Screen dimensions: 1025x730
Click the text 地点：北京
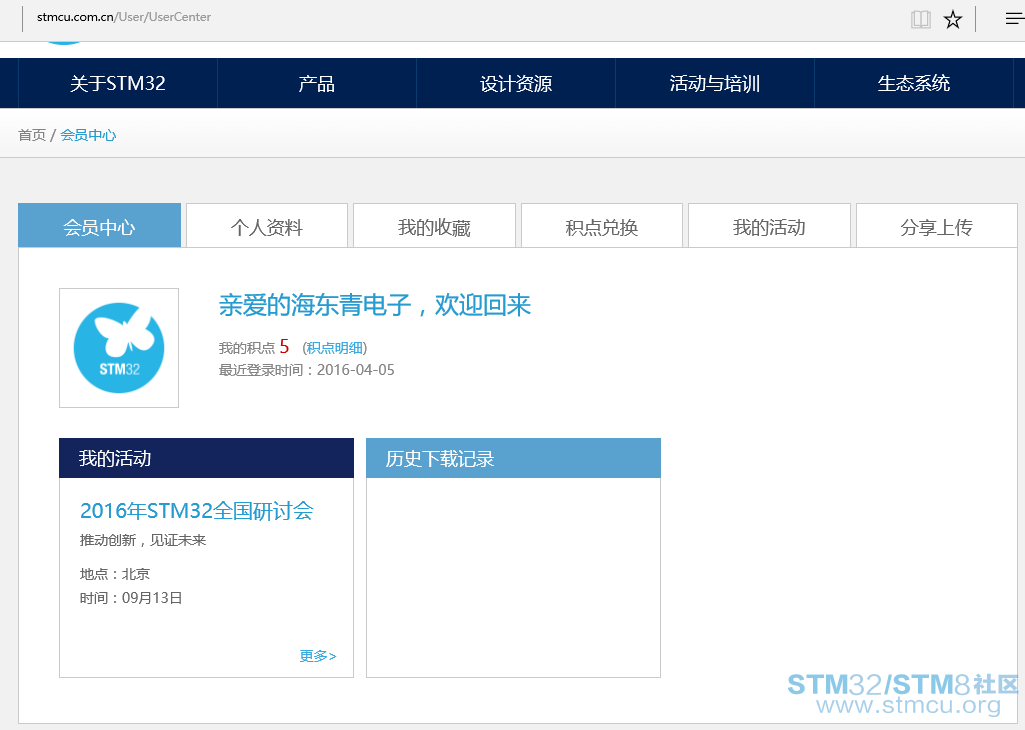[115, 574]
